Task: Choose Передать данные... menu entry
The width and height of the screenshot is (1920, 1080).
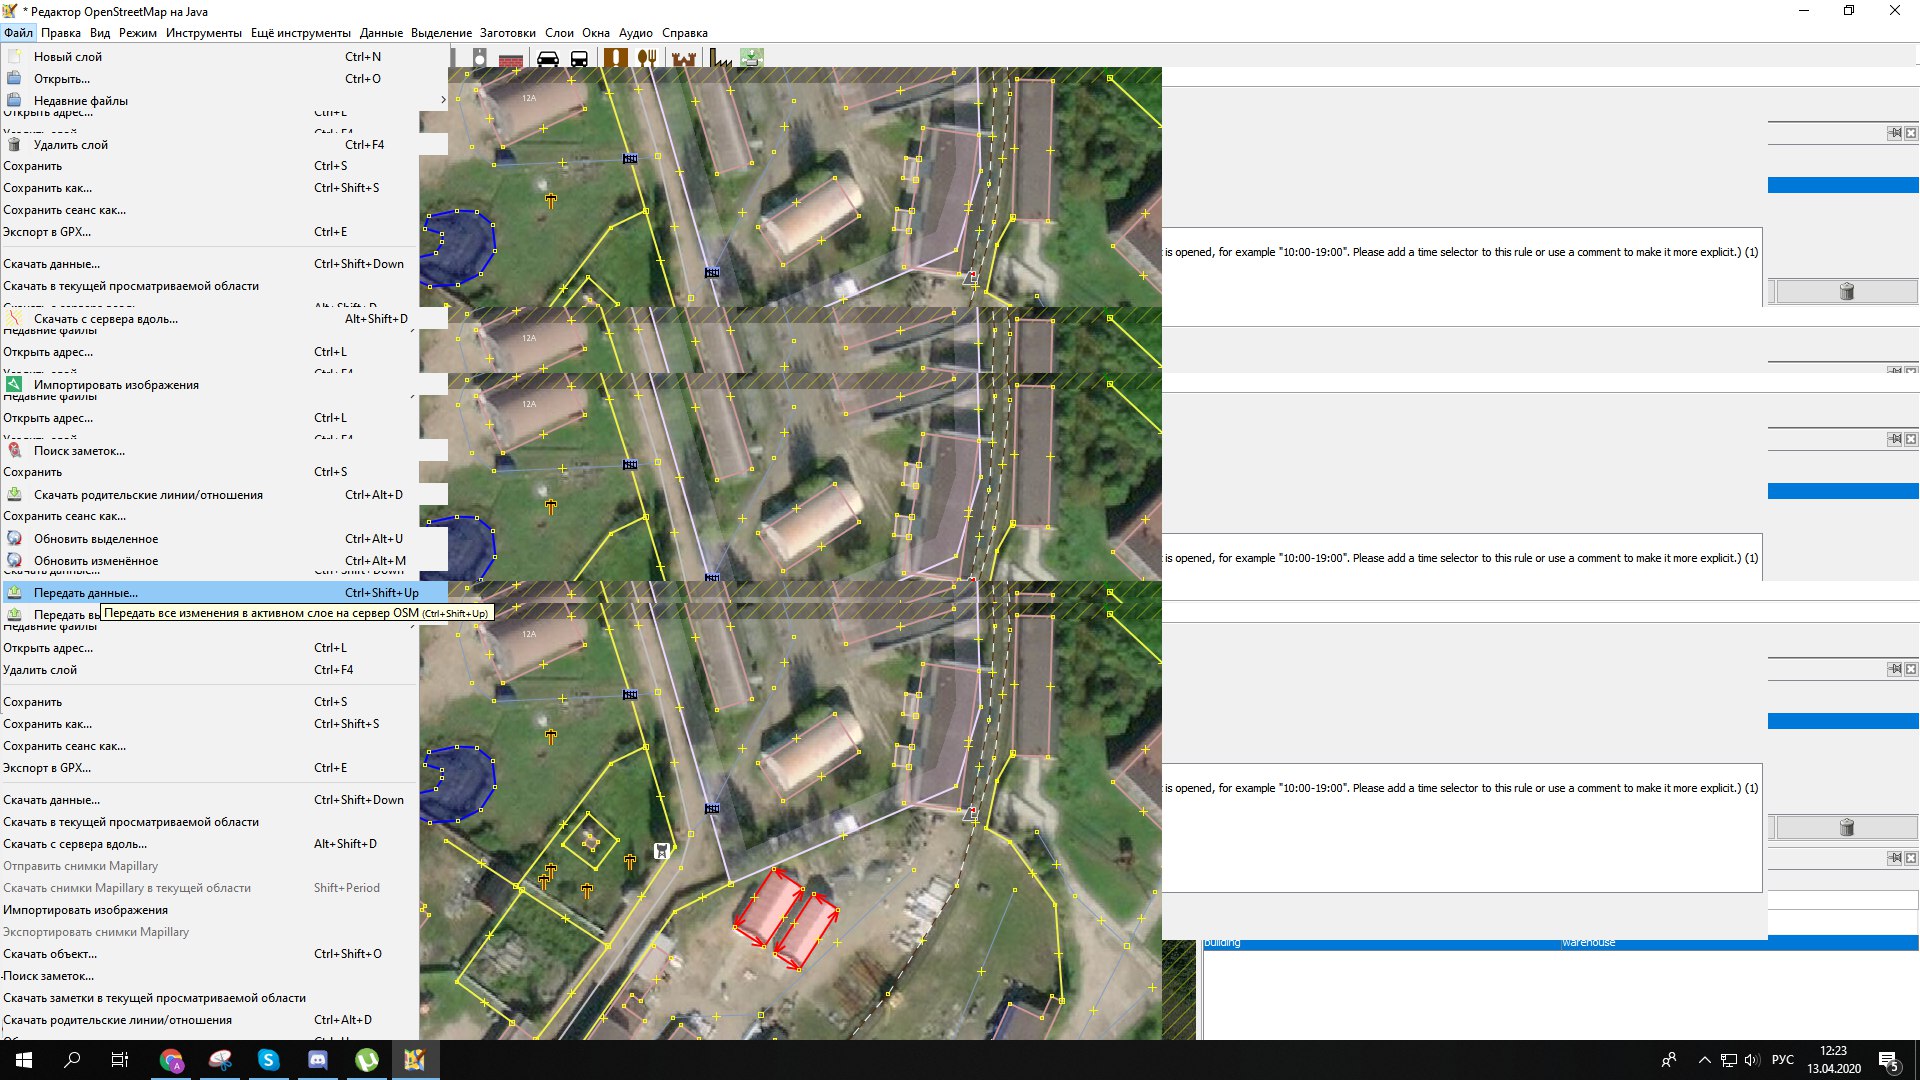Action: point(224,593)
